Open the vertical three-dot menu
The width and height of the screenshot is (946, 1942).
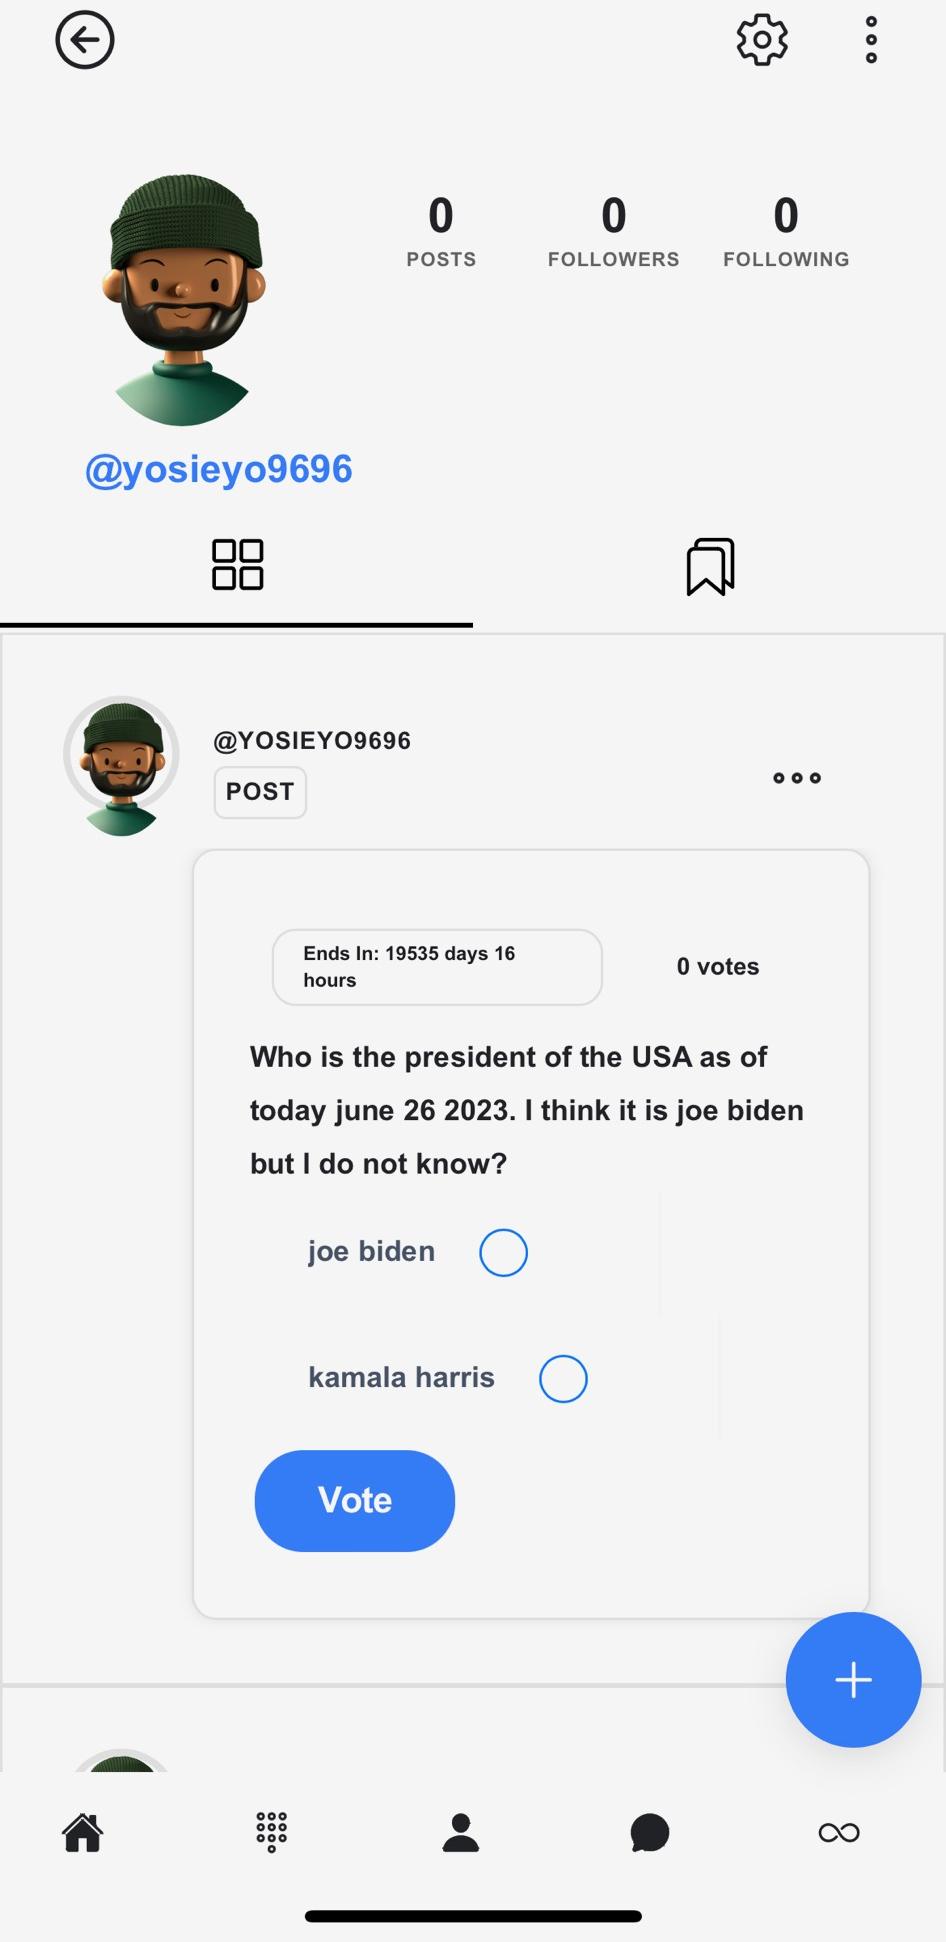[871, 40]
